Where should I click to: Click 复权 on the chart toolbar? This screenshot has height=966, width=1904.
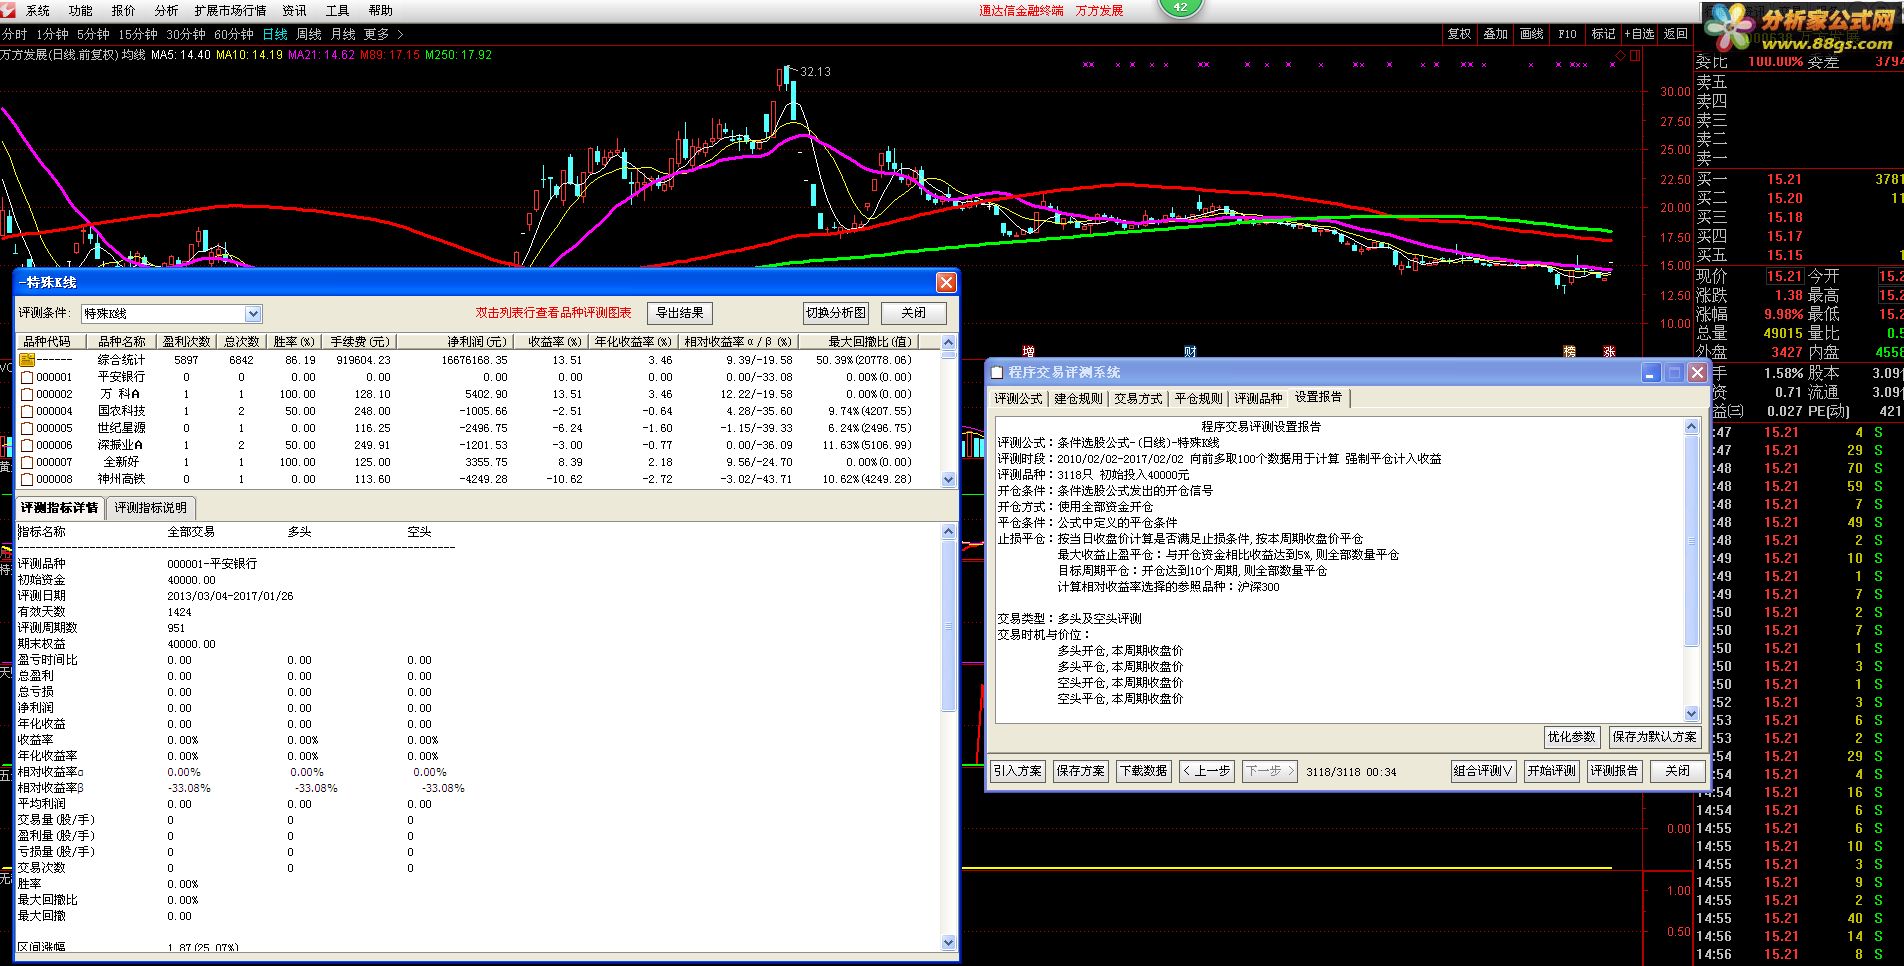(1459, 34)
